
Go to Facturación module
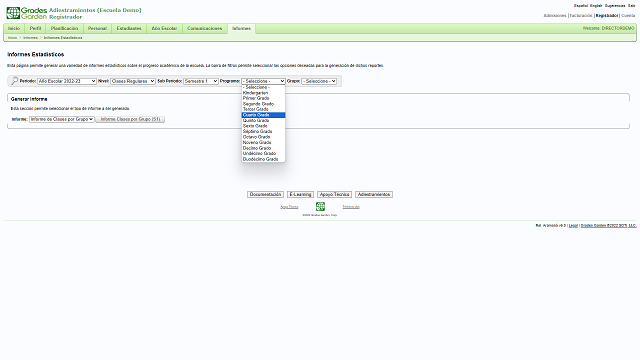(581, 16)
